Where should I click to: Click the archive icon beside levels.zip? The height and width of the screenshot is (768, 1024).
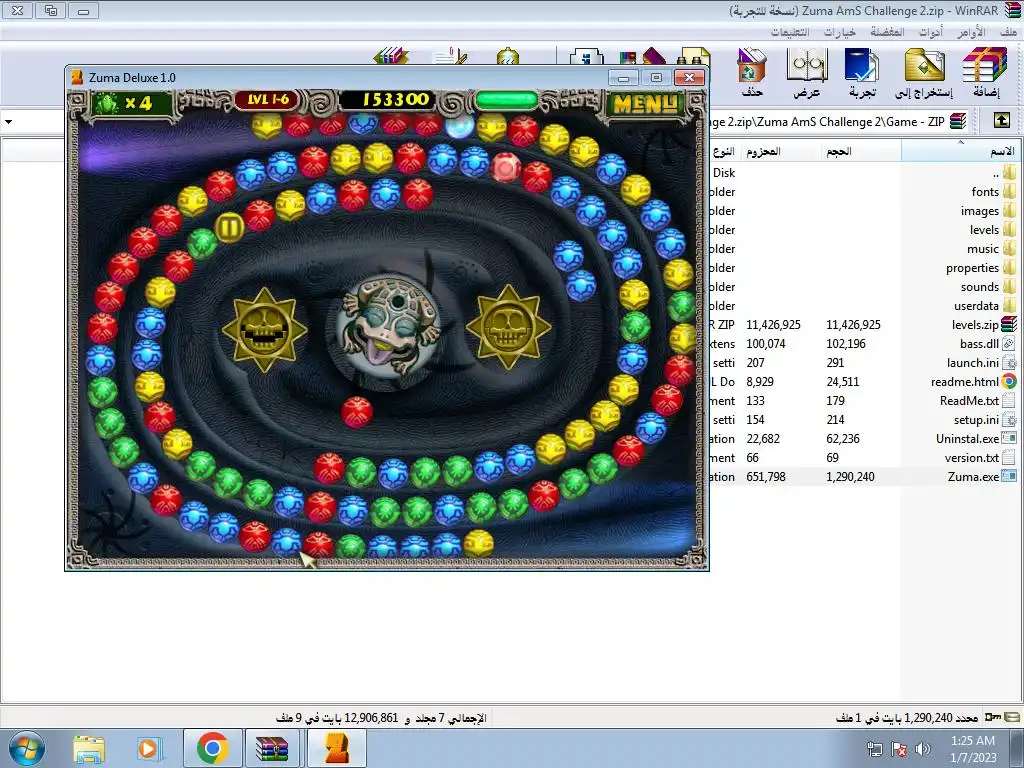(x=1009, y=325)
